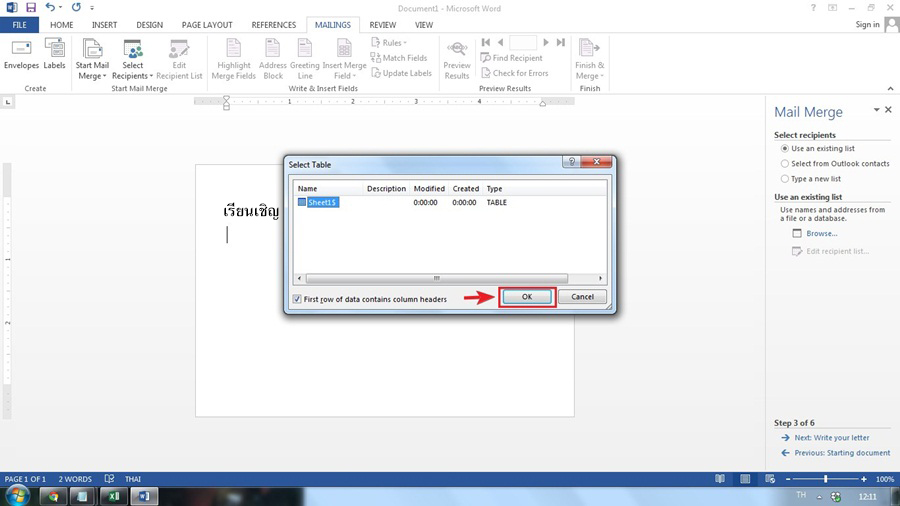900x506 pixels.
Task: Open the Rules dropdown
Action: [389, 42]
